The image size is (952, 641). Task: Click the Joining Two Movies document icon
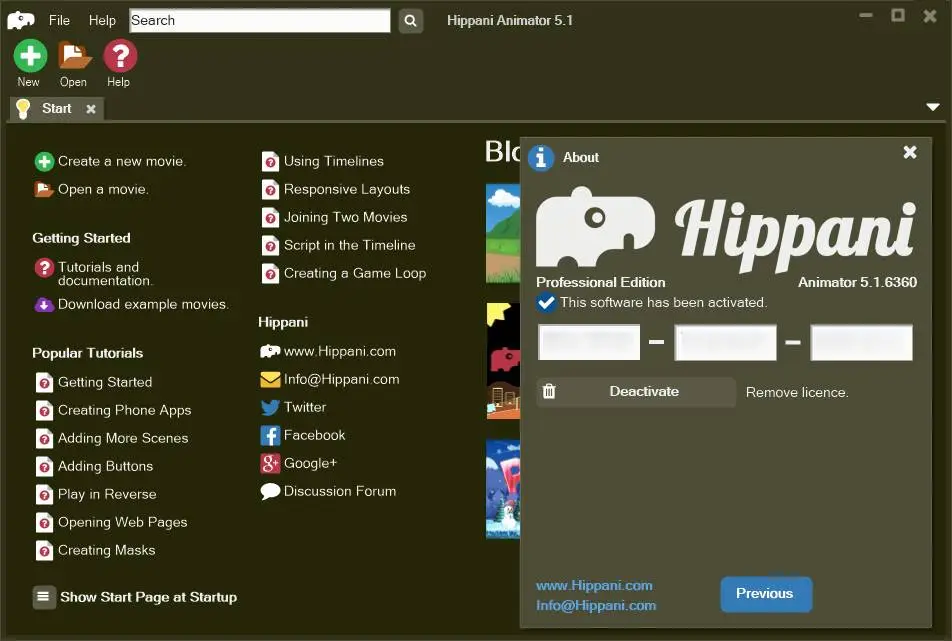point(270,217)
